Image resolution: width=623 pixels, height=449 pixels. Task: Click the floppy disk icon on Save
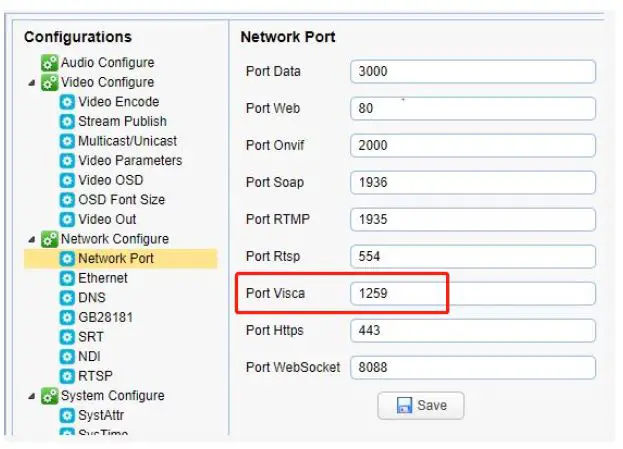[405, 406]
